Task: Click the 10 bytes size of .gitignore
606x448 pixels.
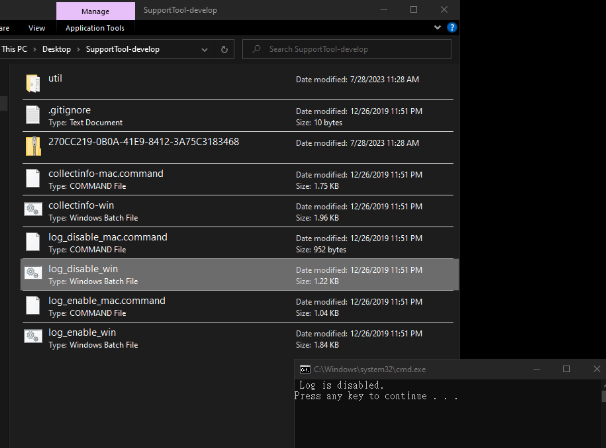Action: 328,123
